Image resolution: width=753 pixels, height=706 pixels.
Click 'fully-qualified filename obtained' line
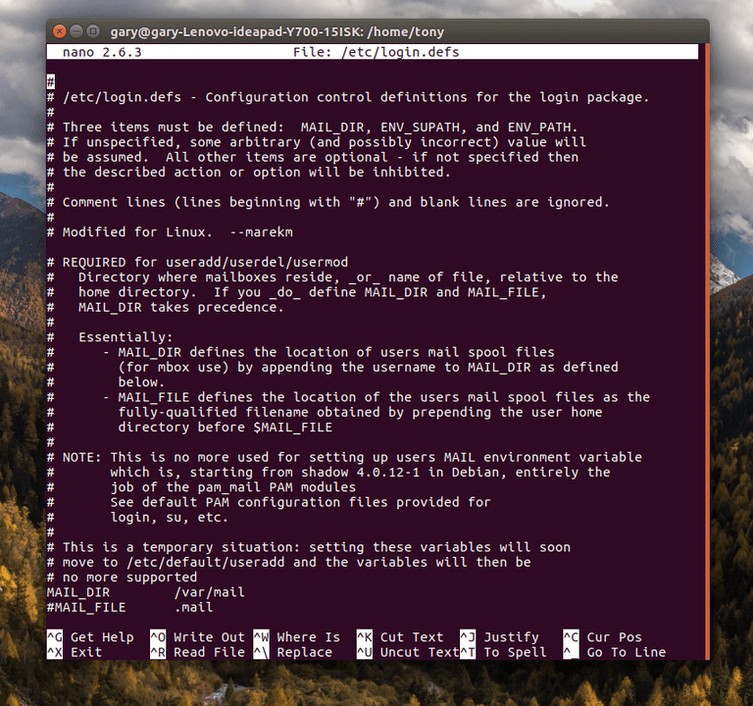click(x=325, y=412)
